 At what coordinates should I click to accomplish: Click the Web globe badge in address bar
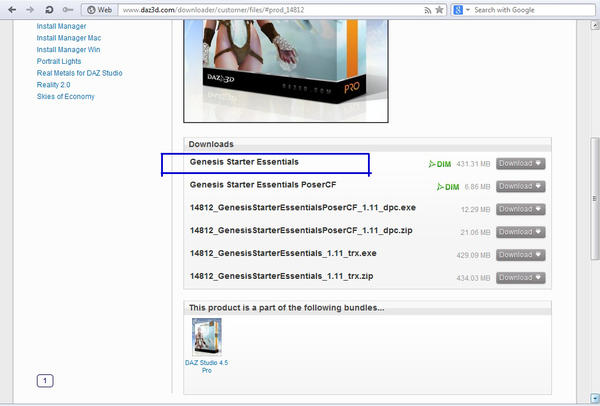tap(99, 10)
